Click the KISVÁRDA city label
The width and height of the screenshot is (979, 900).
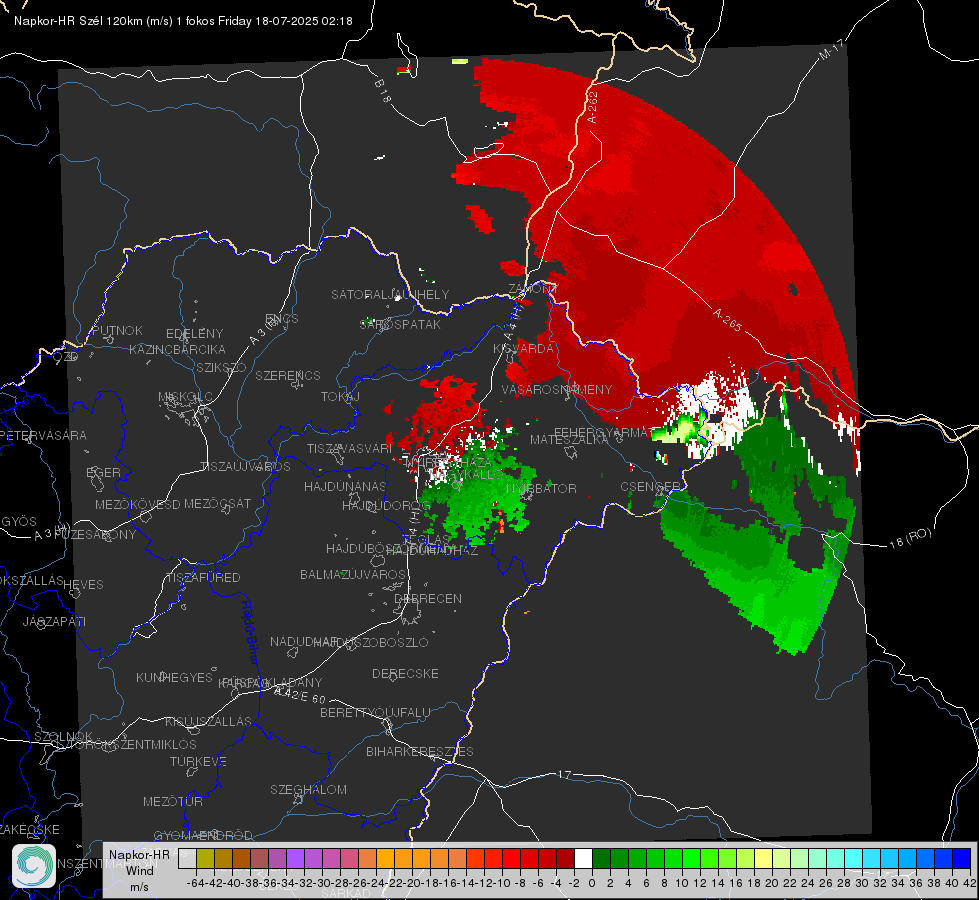pos(524,349)
